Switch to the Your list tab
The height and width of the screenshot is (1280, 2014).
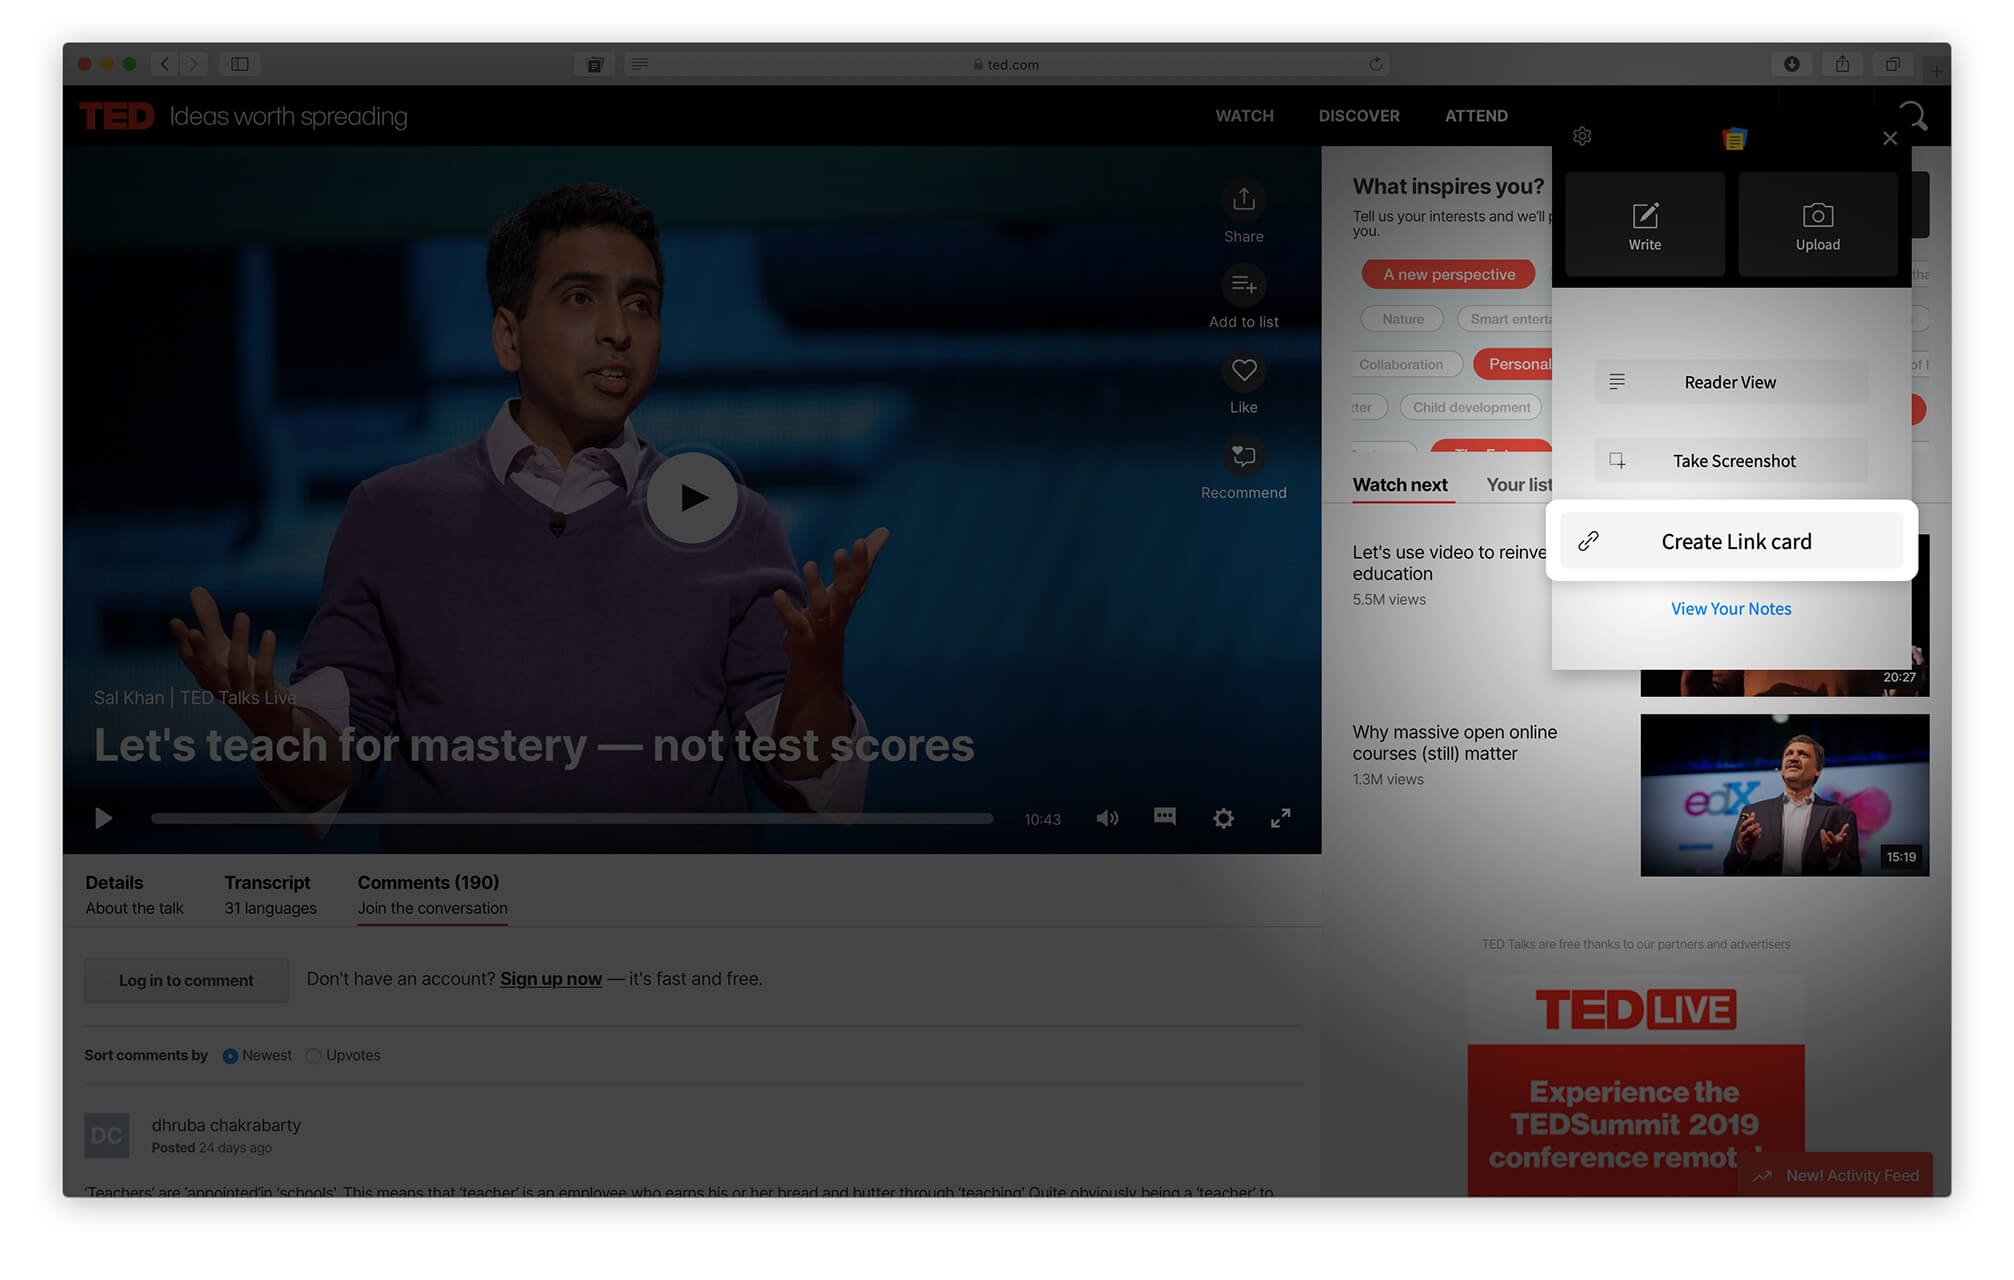click(x=1519, y=485)
